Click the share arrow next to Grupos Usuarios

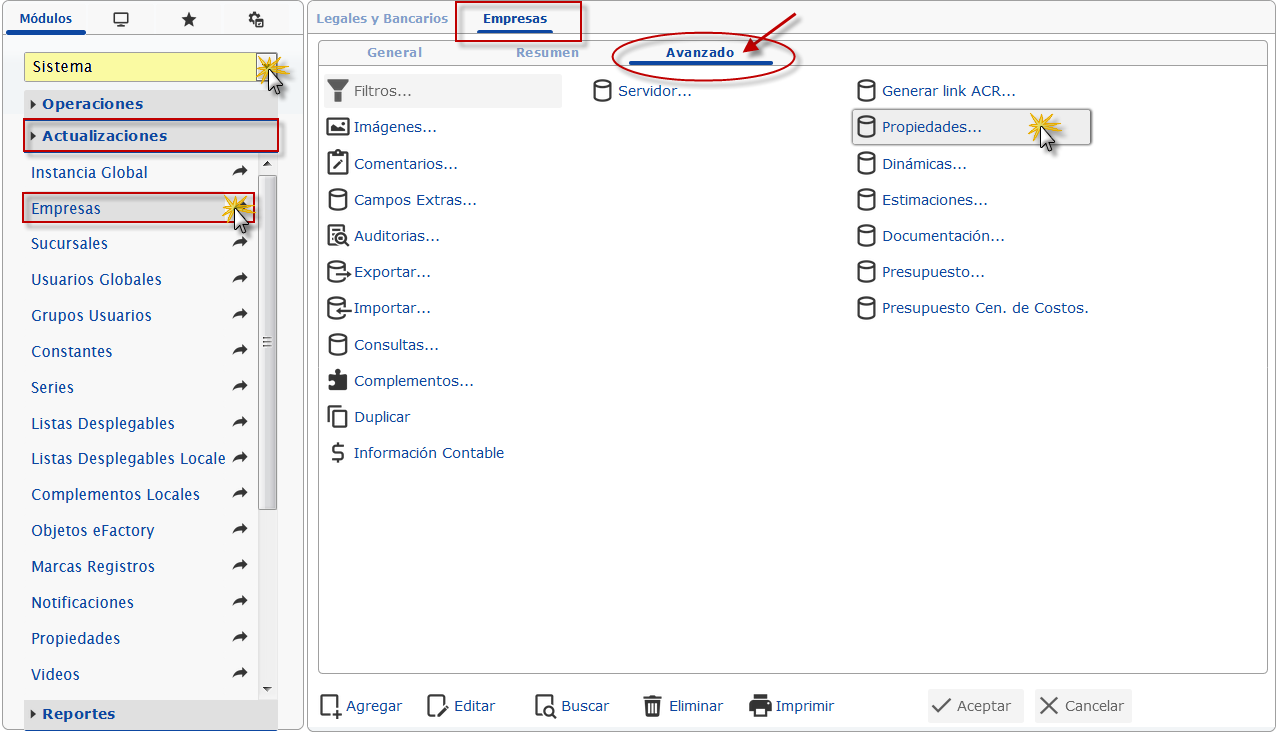[x=240, y=315]
